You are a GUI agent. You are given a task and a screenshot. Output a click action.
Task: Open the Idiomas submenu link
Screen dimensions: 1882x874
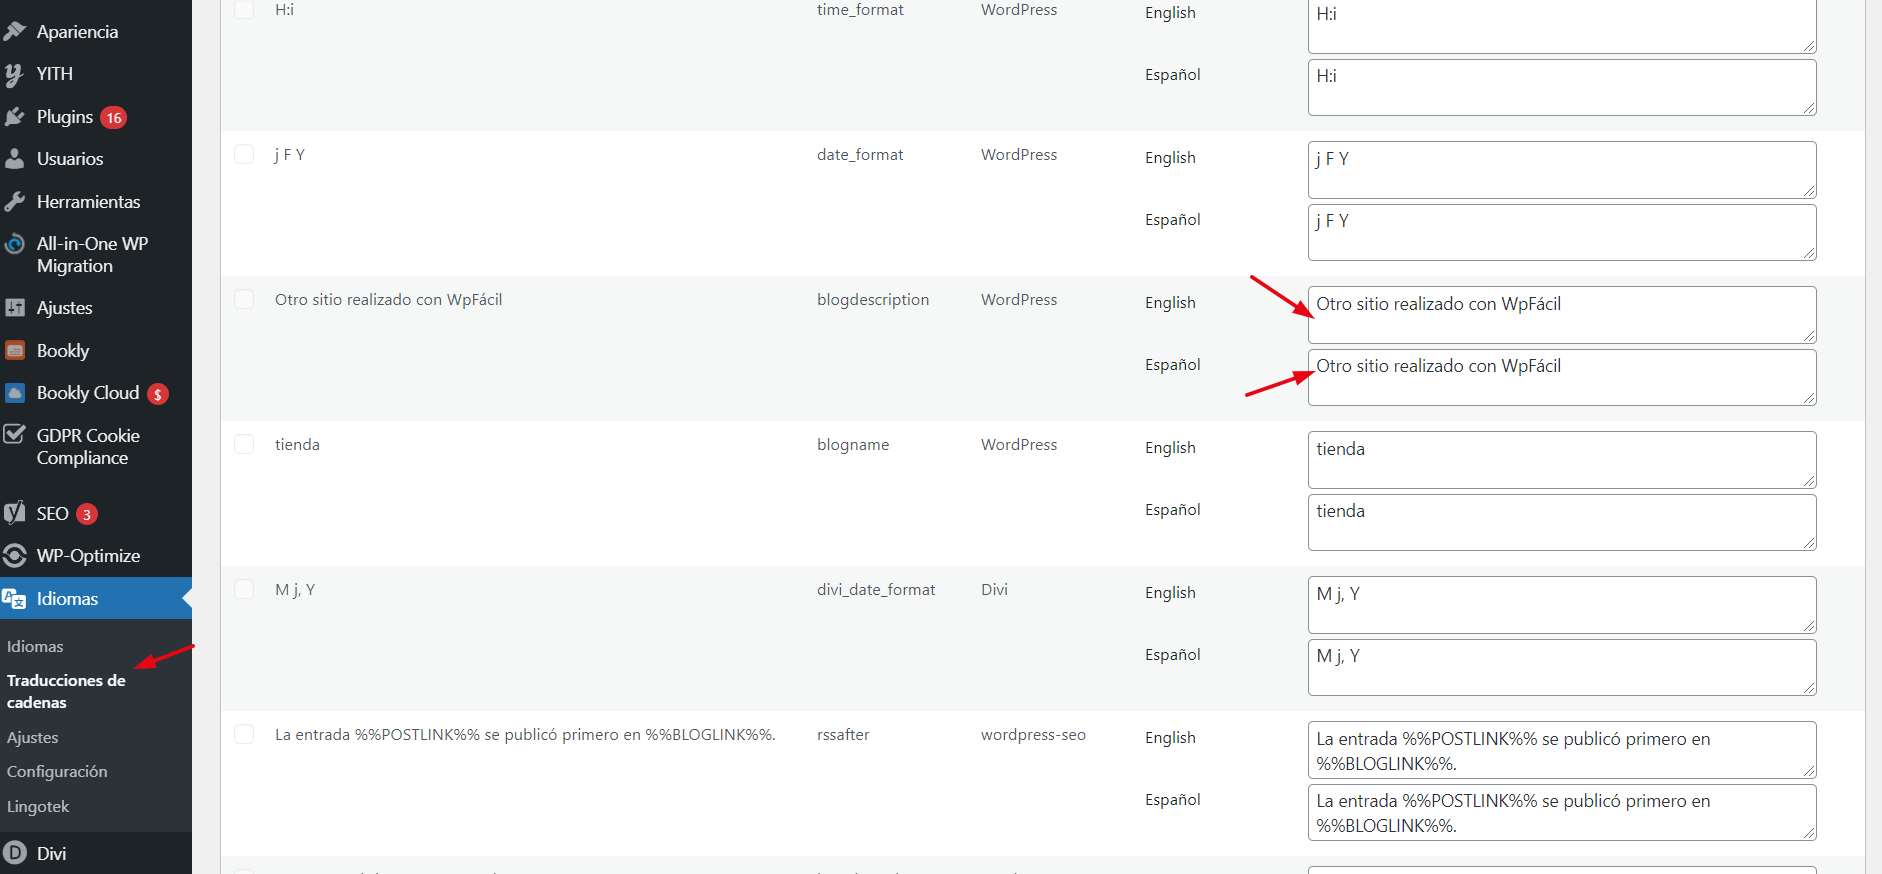(35, 647)
